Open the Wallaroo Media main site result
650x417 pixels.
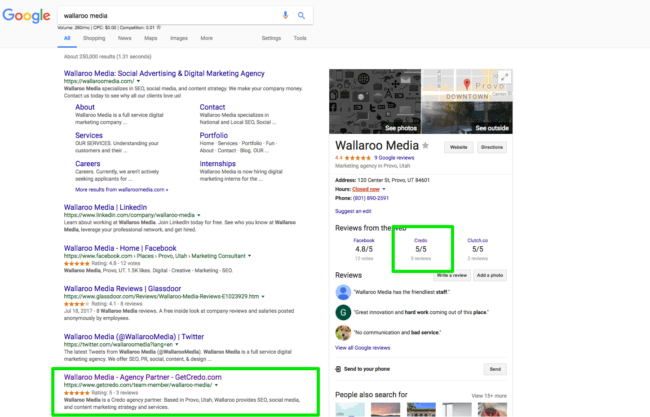164,73
